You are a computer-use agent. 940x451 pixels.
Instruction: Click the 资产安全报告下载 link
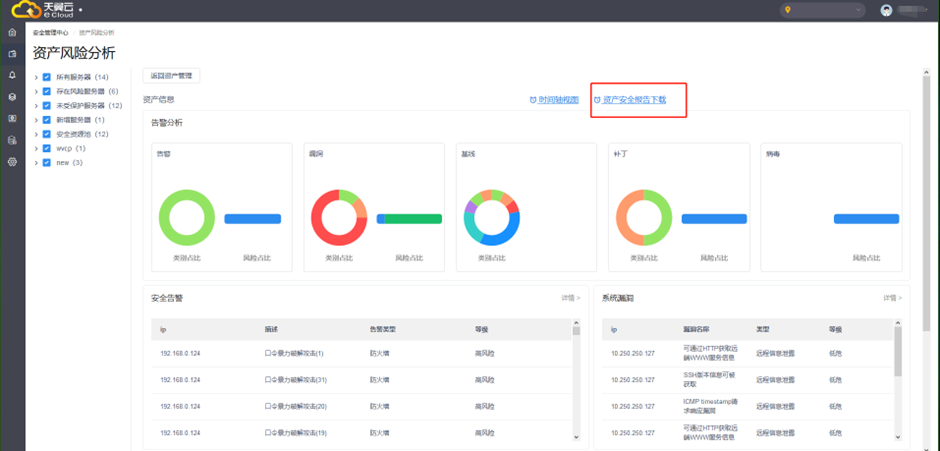(x=634, y=100)
